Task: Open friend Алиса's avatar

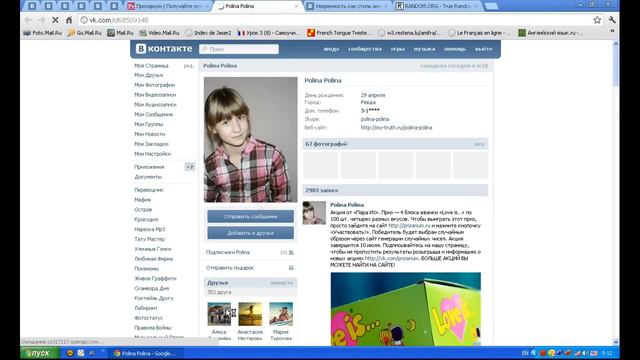Action: [219, 313]
